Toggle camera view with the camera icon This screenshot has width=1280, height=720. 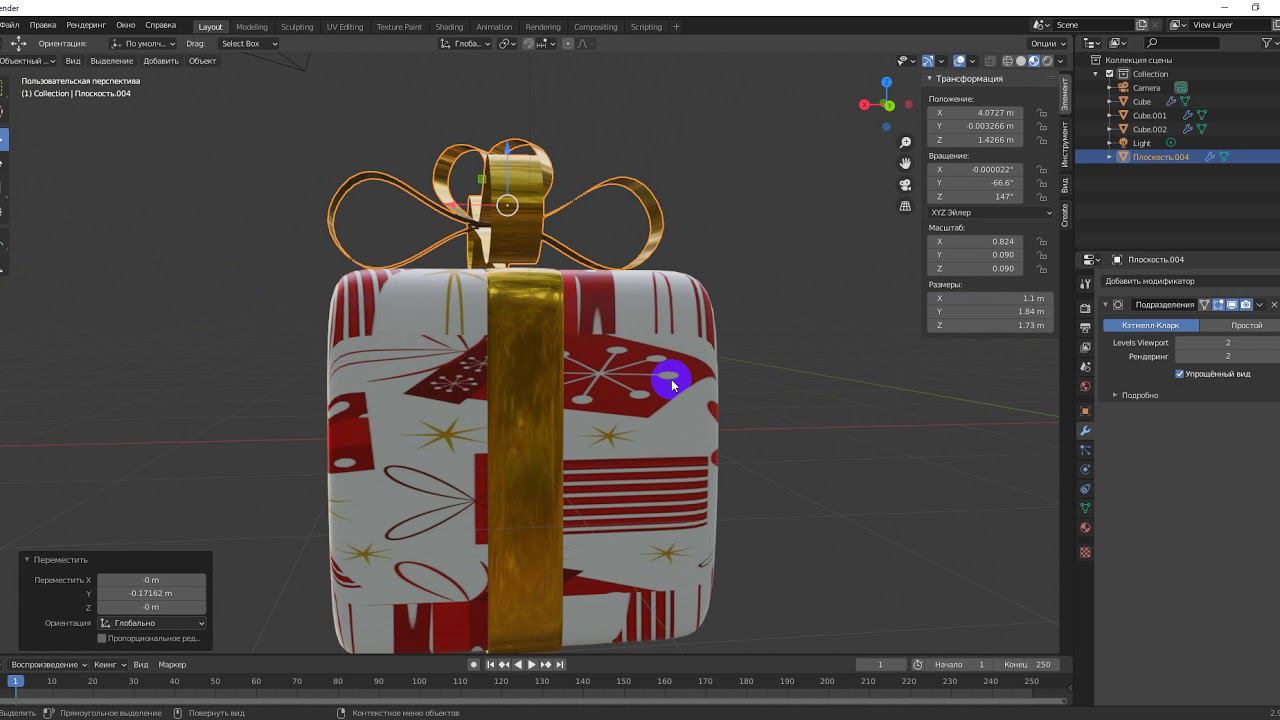point(905,185)
